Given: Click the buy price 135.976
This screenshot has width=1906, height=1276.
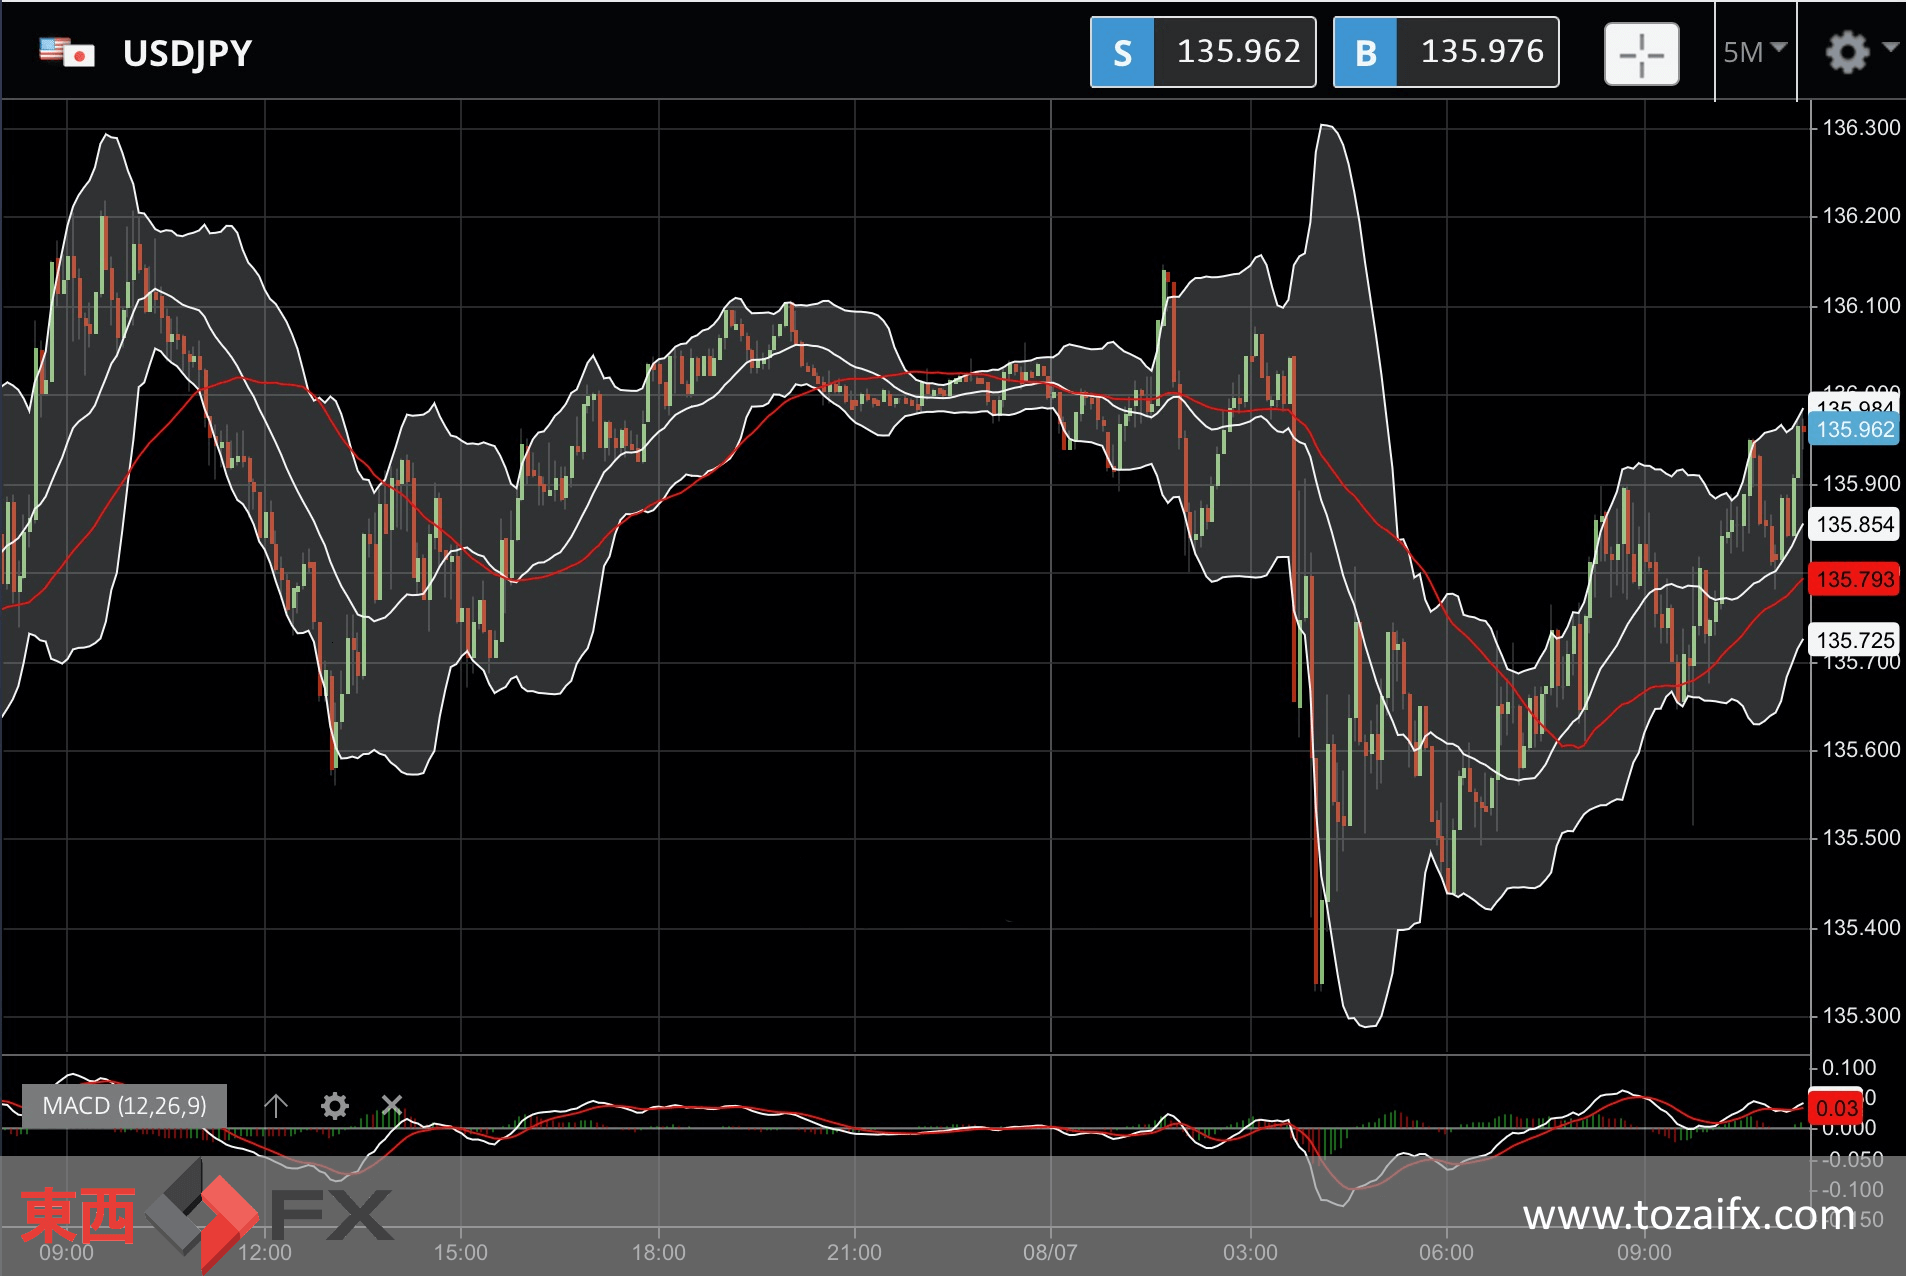Looking at the screenshot, I should tap(1481, 52).
